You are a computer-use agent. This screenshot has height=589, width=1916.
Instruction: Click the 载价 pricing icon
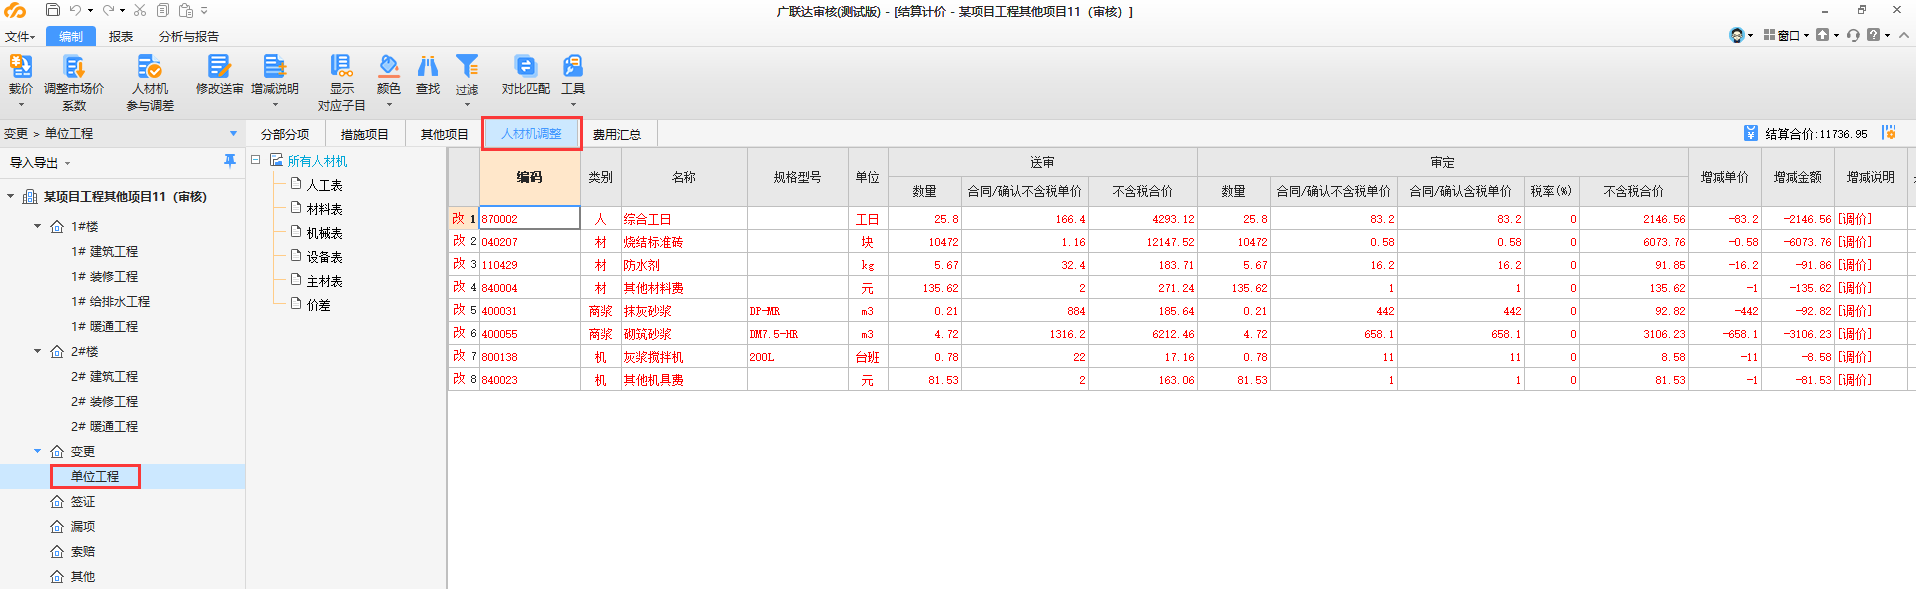21,67
